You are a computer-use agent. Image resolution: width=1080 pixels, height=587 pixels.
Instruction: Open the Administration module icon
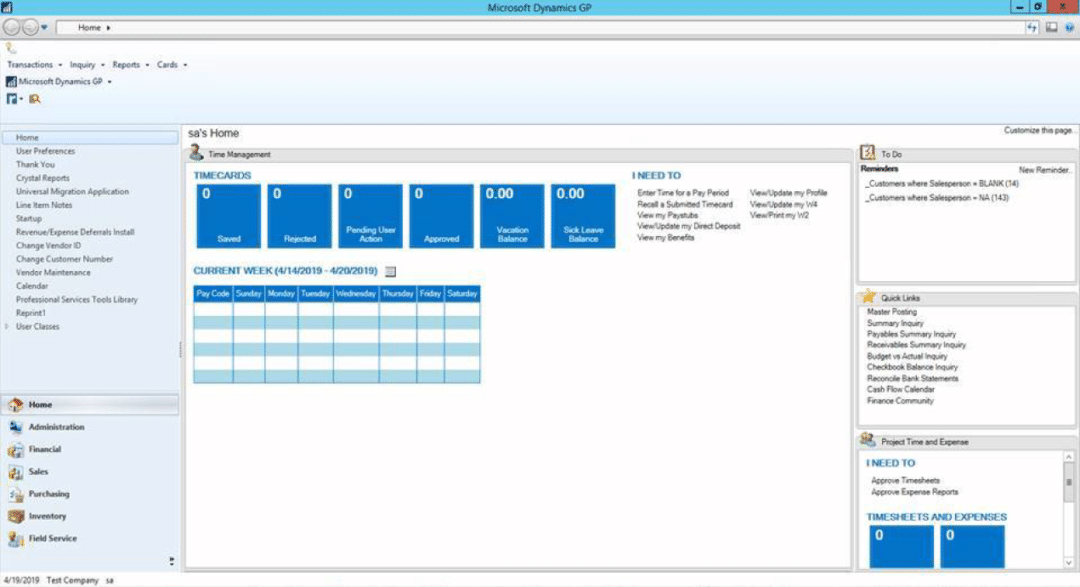click(17, 426)
